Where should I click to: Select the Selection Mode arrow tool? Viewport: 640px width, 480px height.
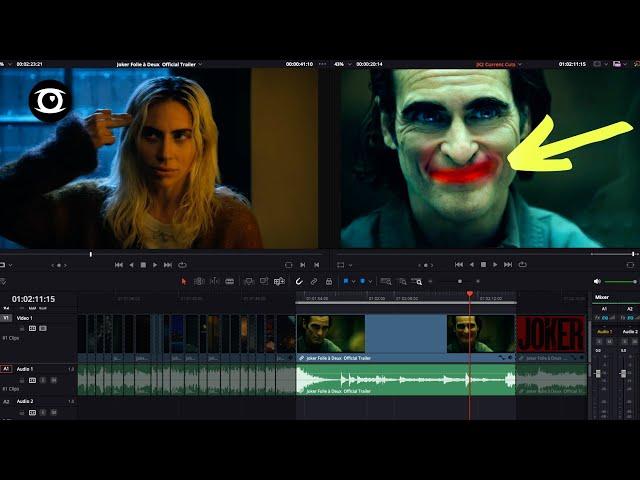click(x=184, y=281)
